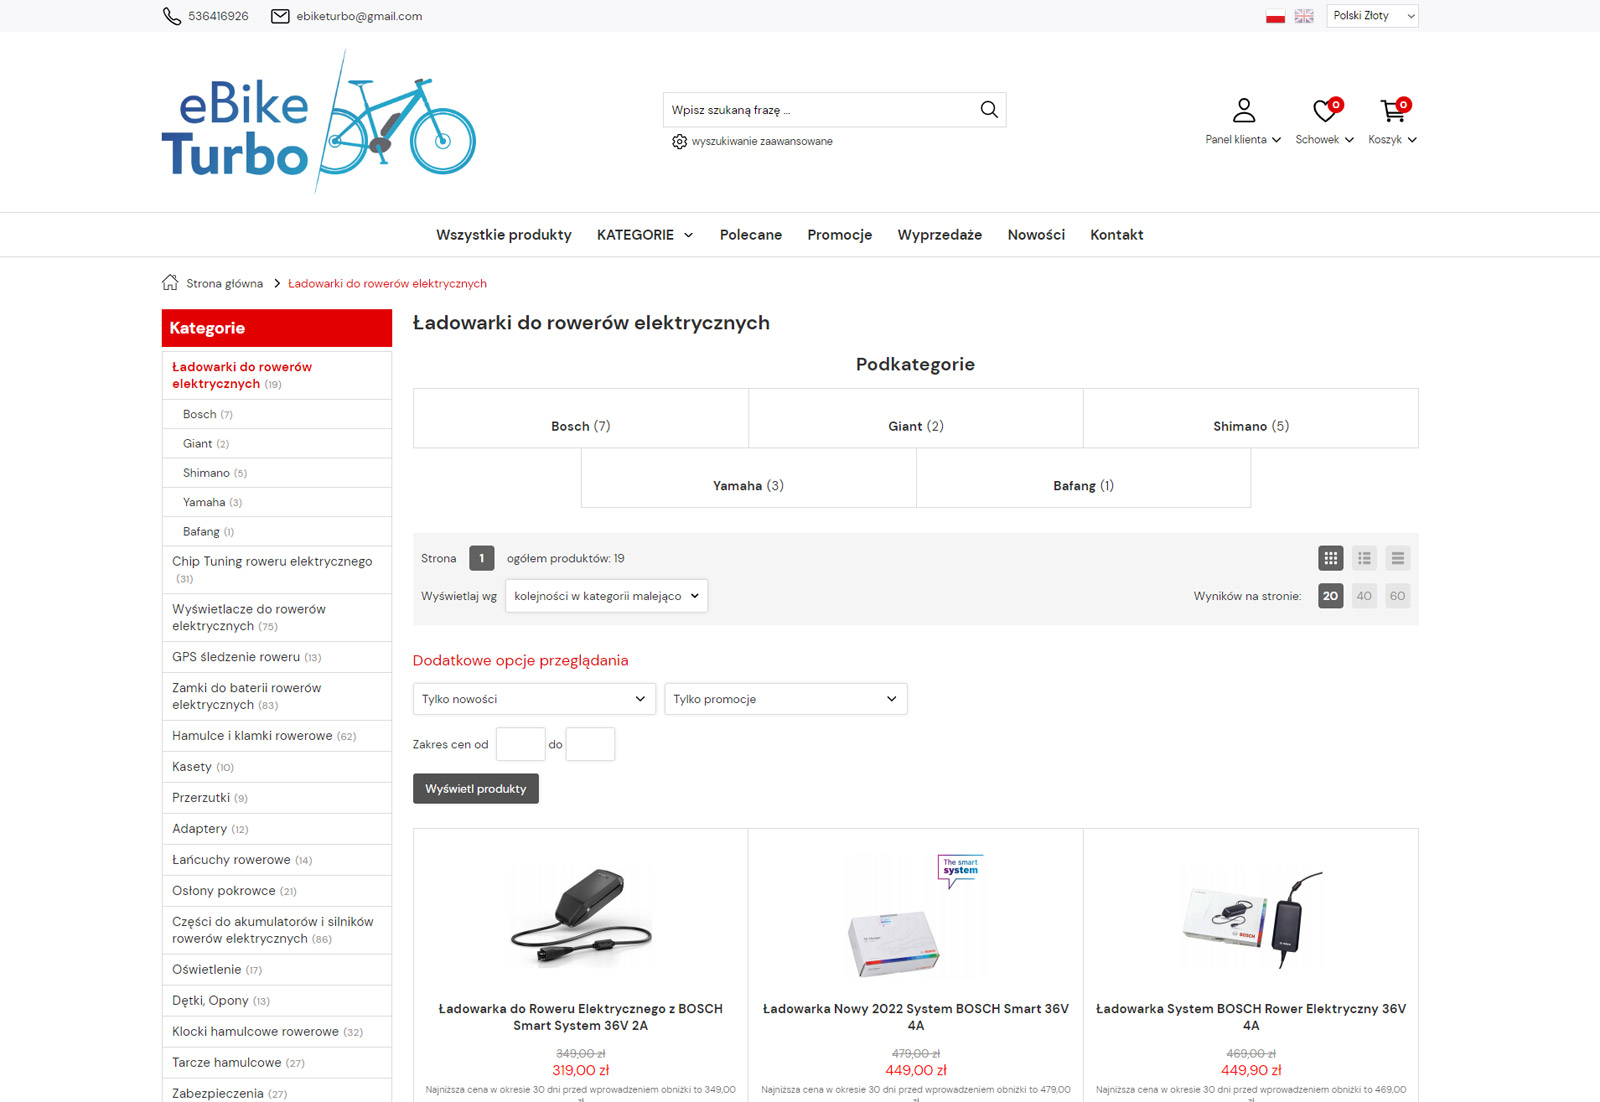Click the home icon in breadcrumb
The height and width of the screenshot is (1102, 1600).
point(170,283)
